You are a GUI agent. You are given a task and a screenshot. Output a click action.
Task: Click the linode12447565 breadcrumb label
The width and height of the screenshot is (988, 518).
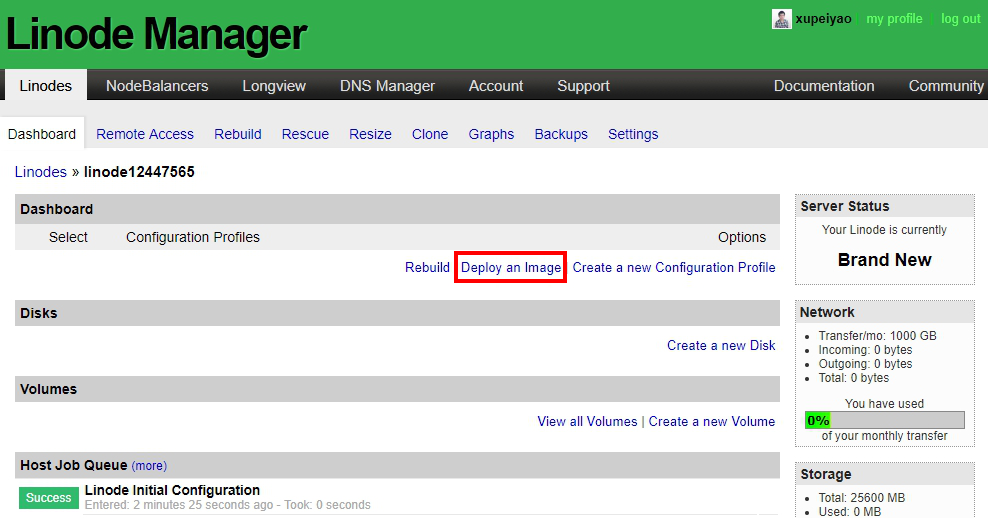coord(139,172)
